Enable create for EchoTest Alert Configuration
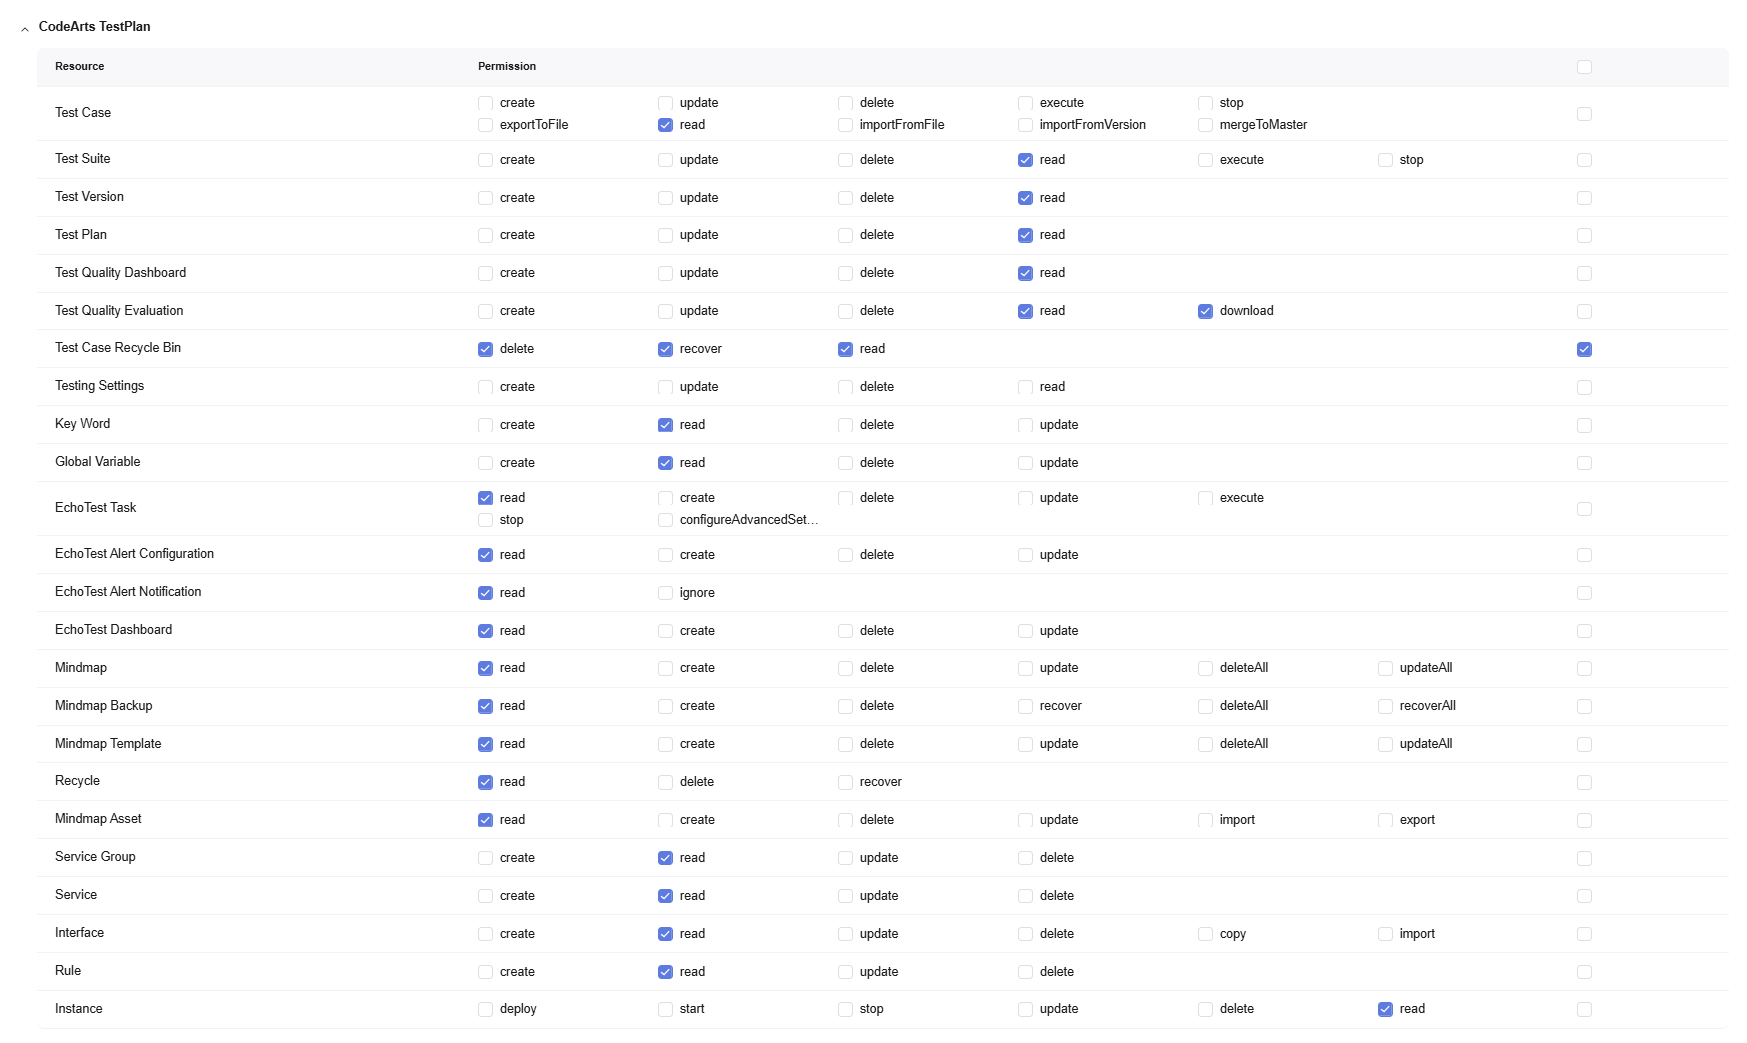Screen dimensions: 1747x1043 pos(665,555)
